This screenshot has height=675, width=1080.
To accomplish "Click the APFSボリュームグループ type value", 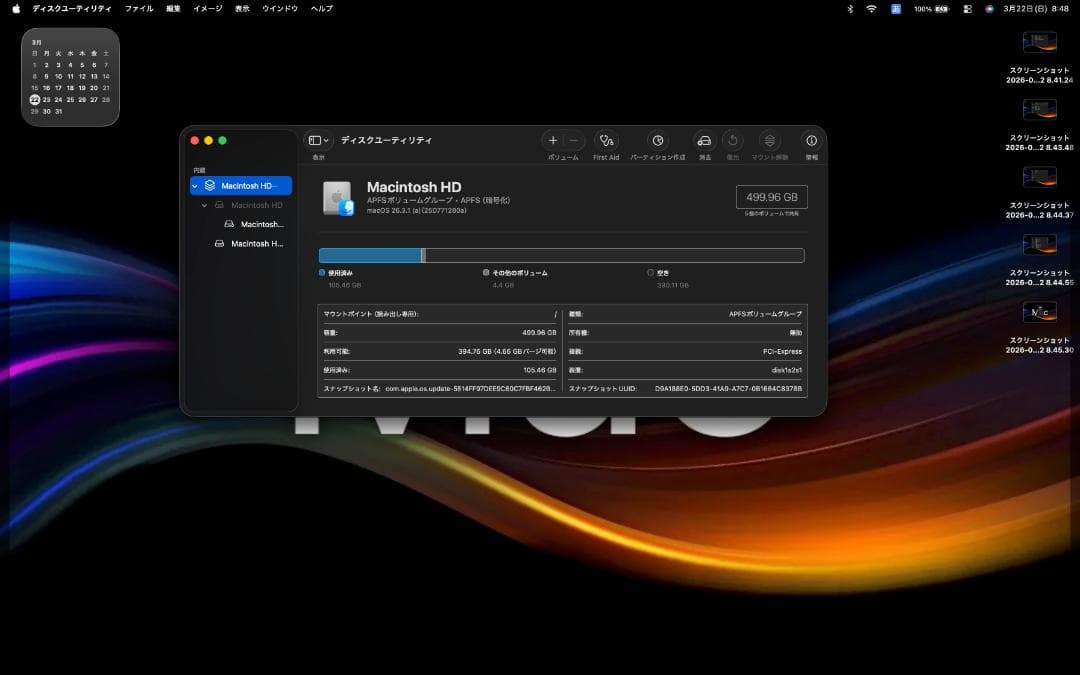I will pyautogui.click(x=765, y=314).
